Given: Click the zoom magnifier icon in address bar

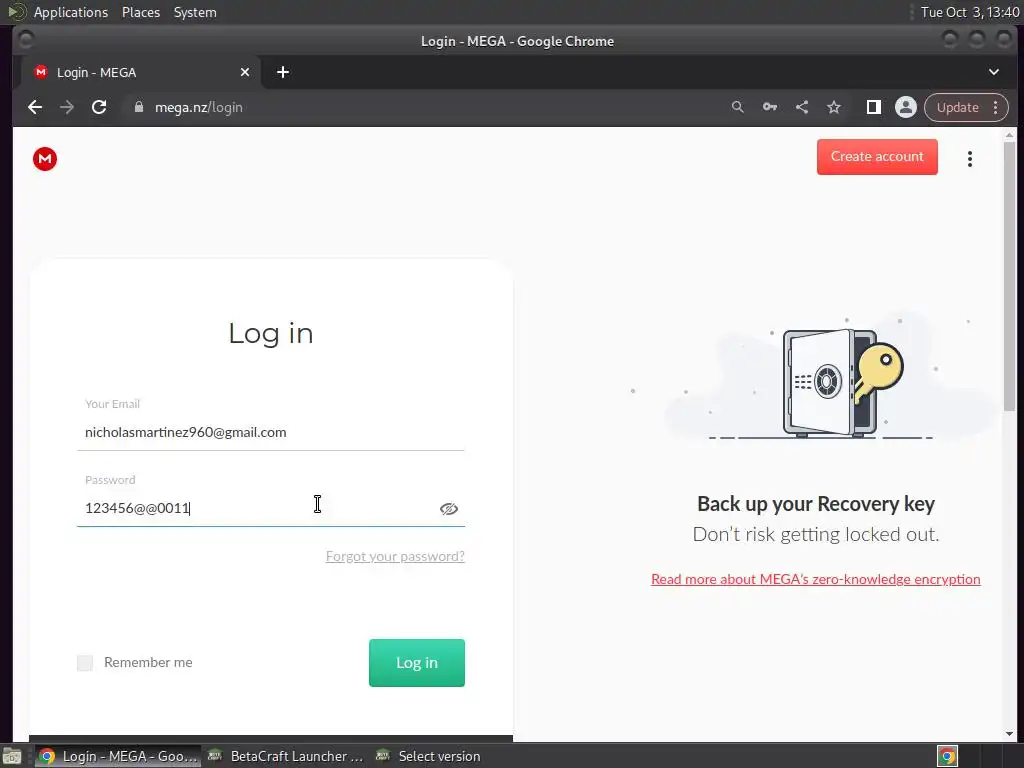Looking at the screenshot, I should [737, 107].
